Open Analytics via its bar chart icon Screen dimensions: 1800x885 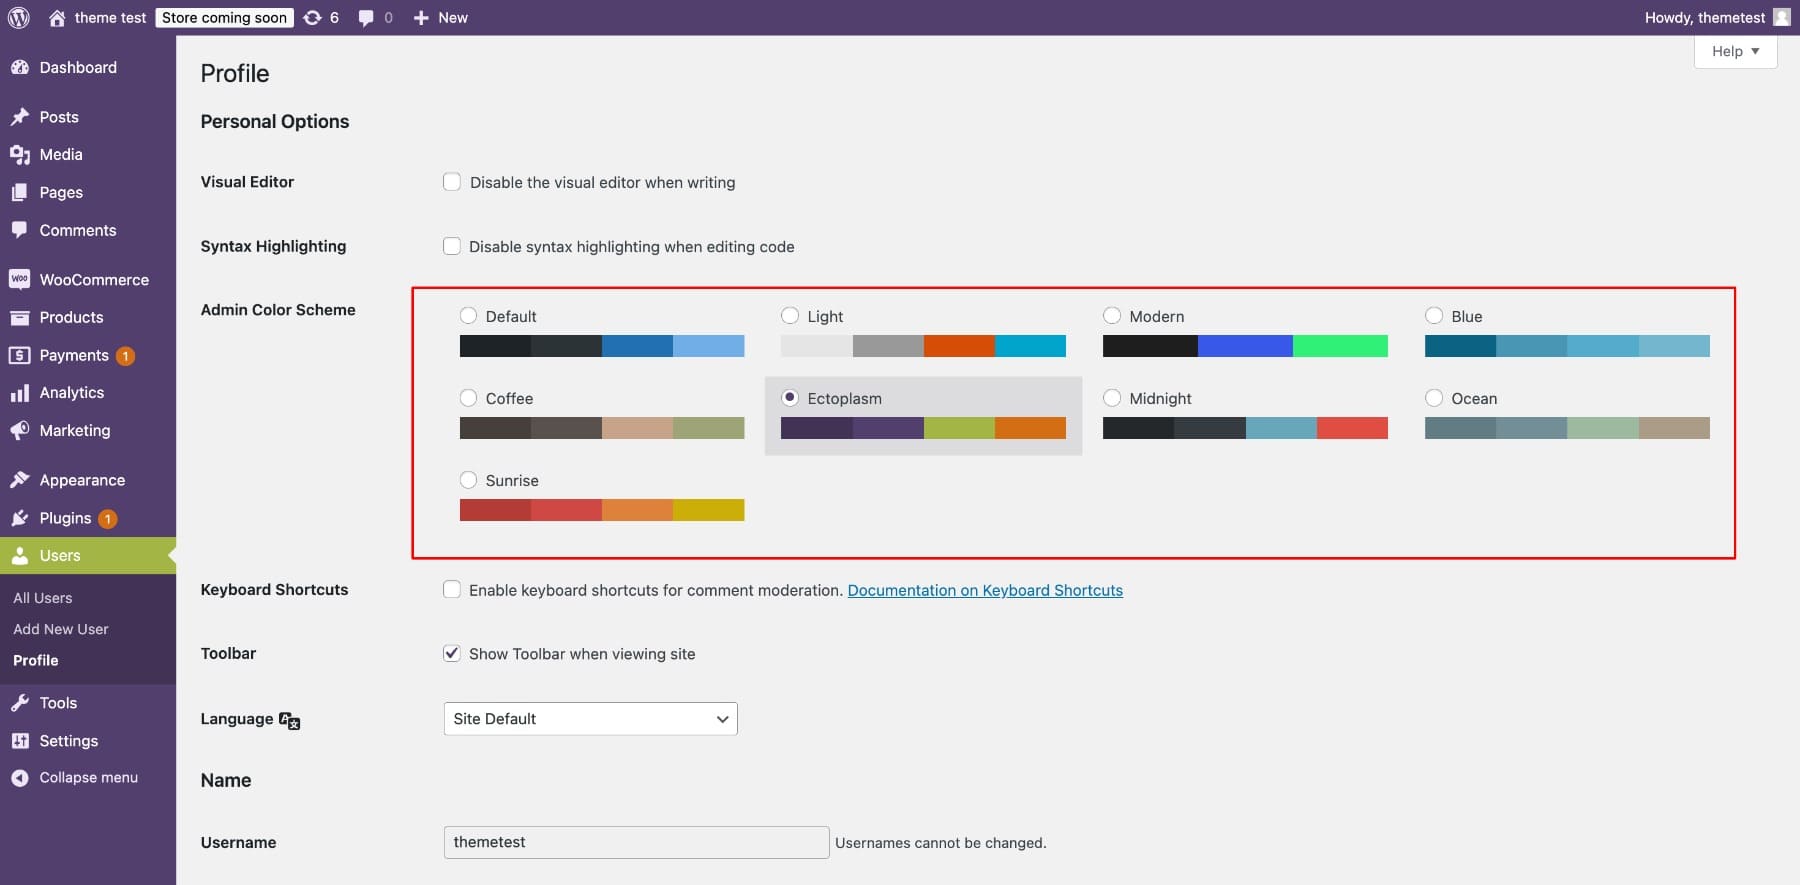[x=19, y=393]
